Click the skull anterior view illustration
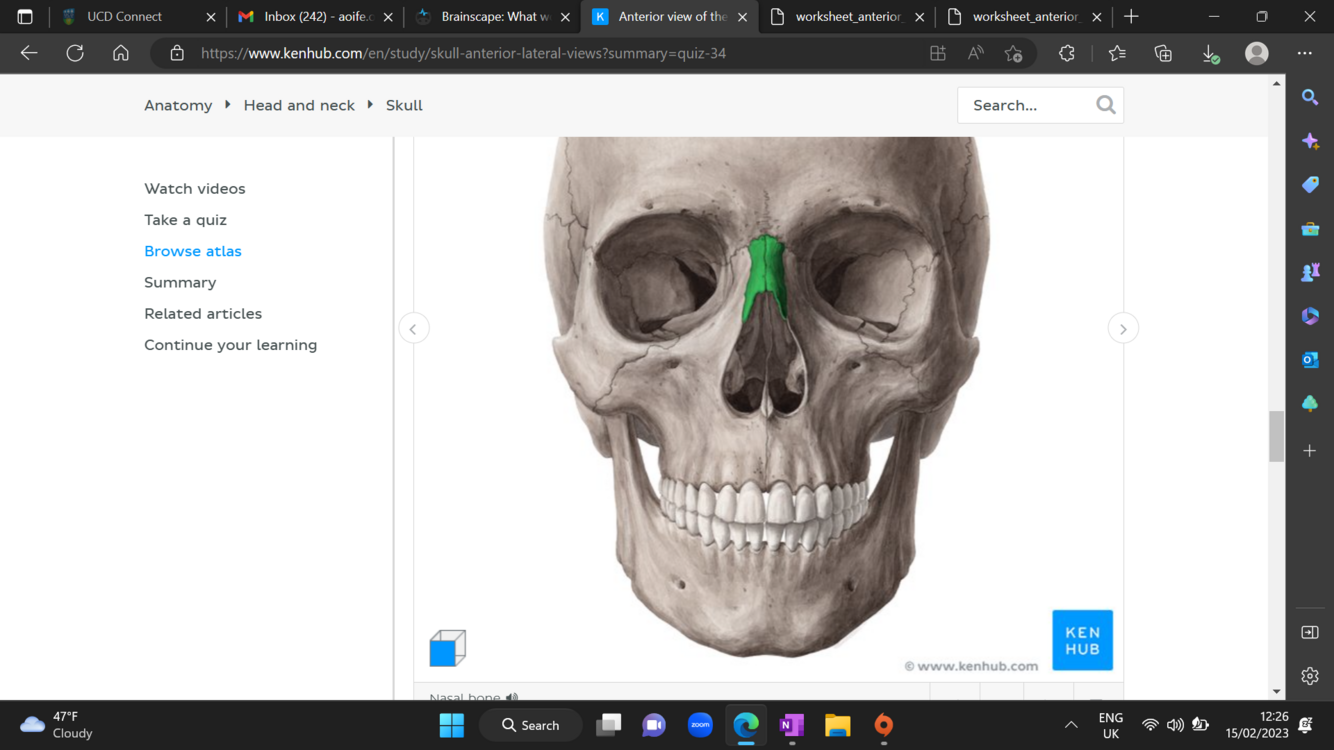1334x750 pixels. pyautogui.click(x=768, y=400)
